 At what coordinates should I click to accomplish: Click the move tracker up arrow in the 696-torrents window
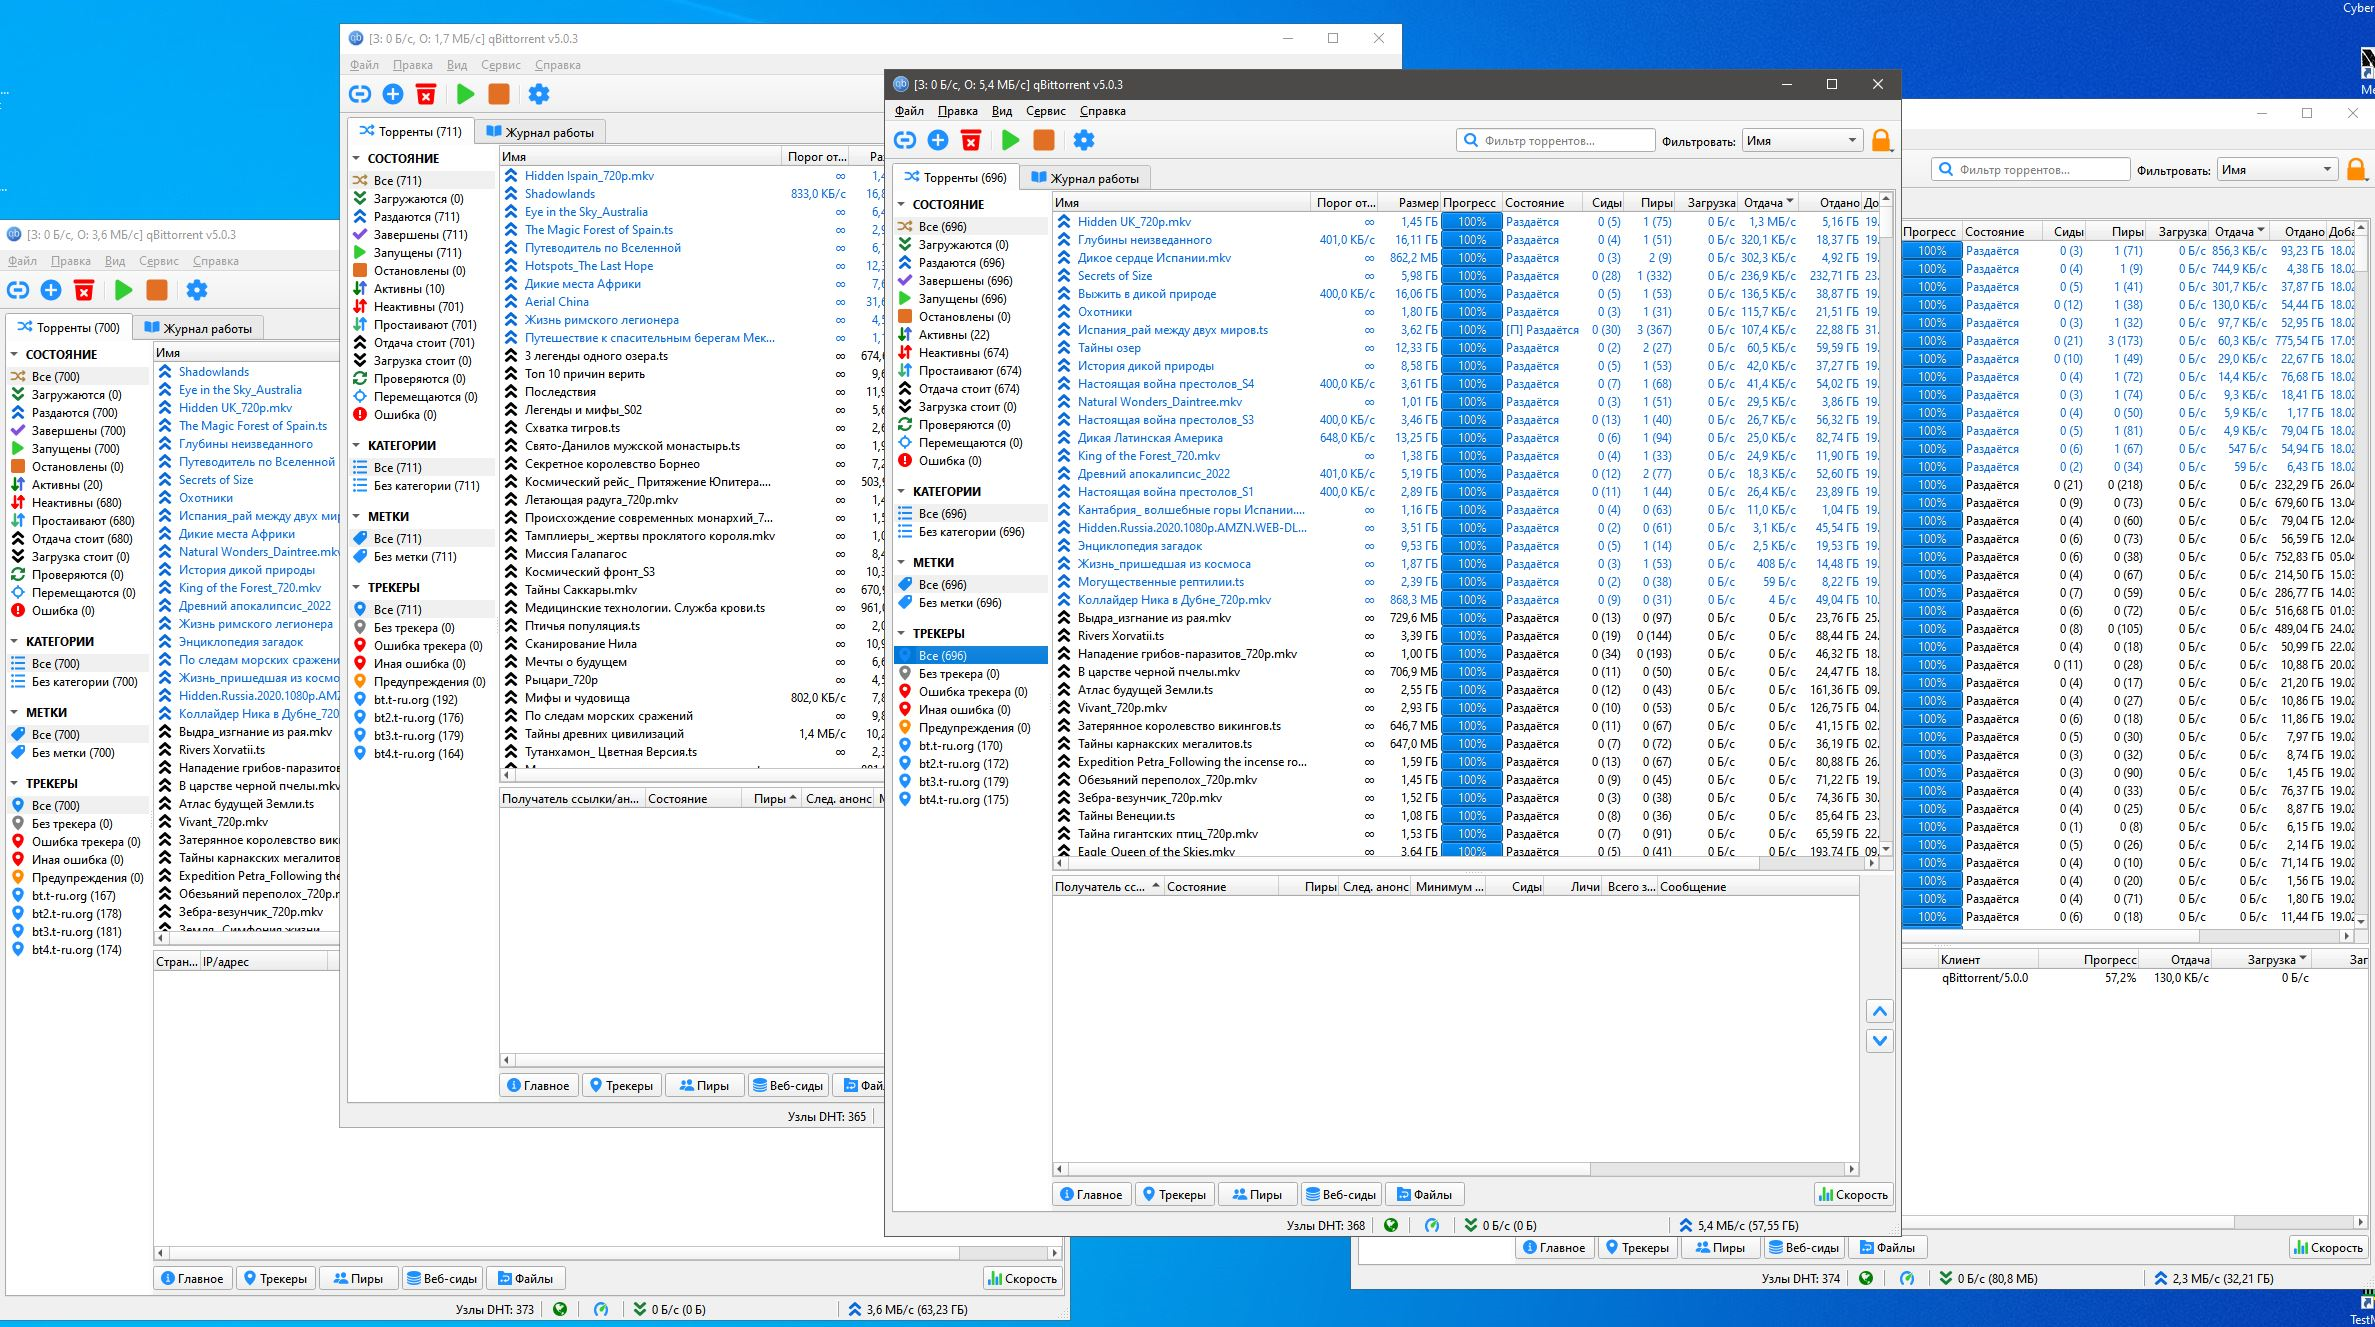pos(1879,1011)
